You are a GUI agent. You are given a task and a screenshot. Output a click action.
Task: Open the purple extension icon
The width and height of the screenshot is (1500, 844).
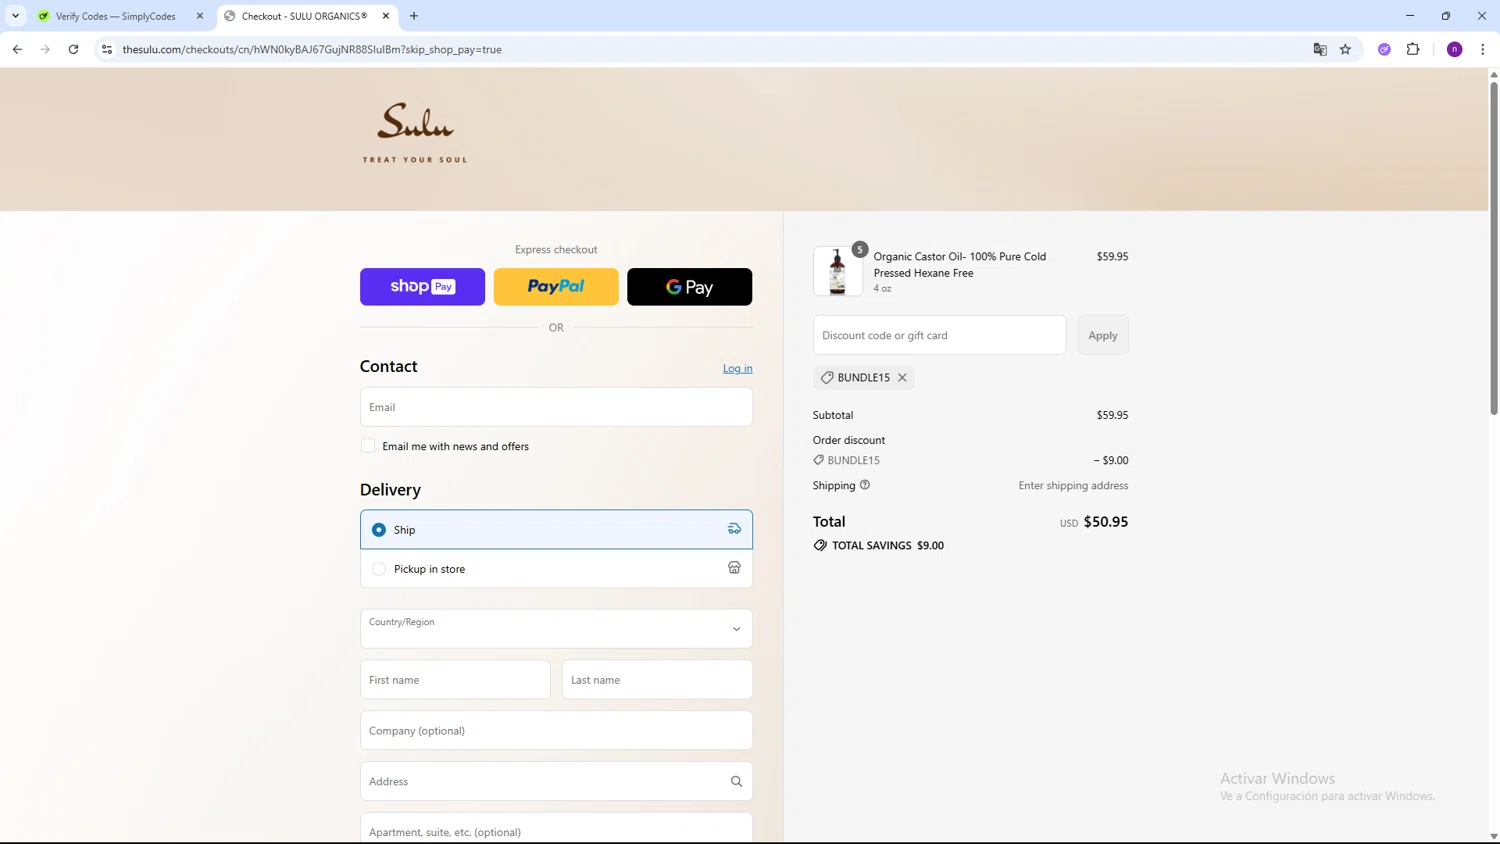[1384, 49]
